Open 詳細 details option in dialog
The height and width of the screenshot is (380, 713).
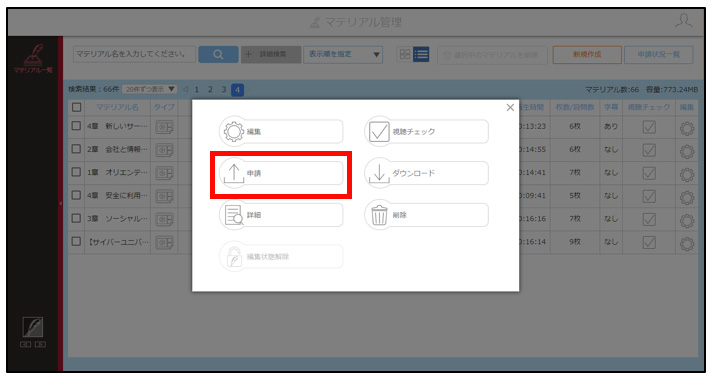(281, 215)
